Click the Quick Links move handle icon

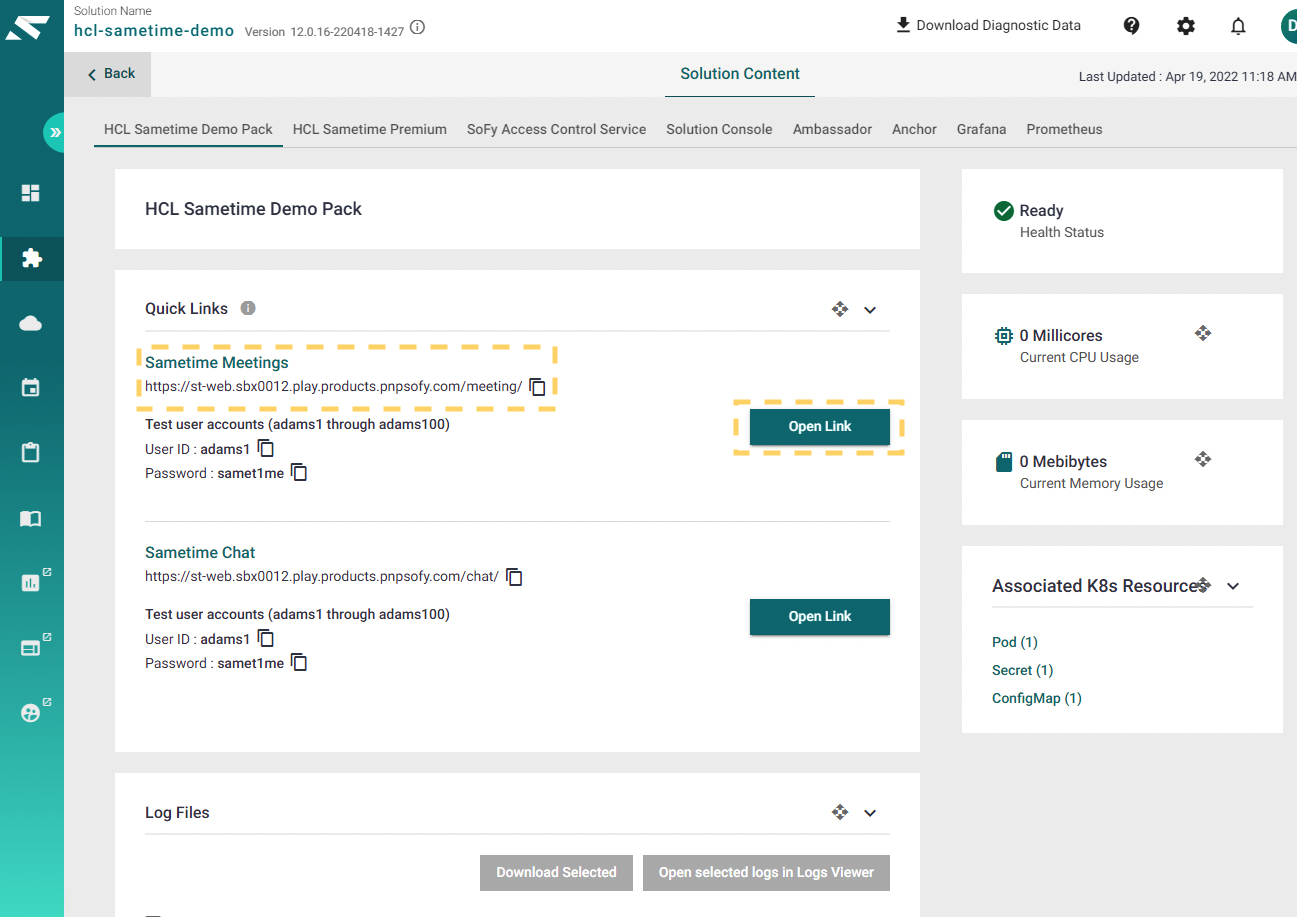click(x=840, y=309)
